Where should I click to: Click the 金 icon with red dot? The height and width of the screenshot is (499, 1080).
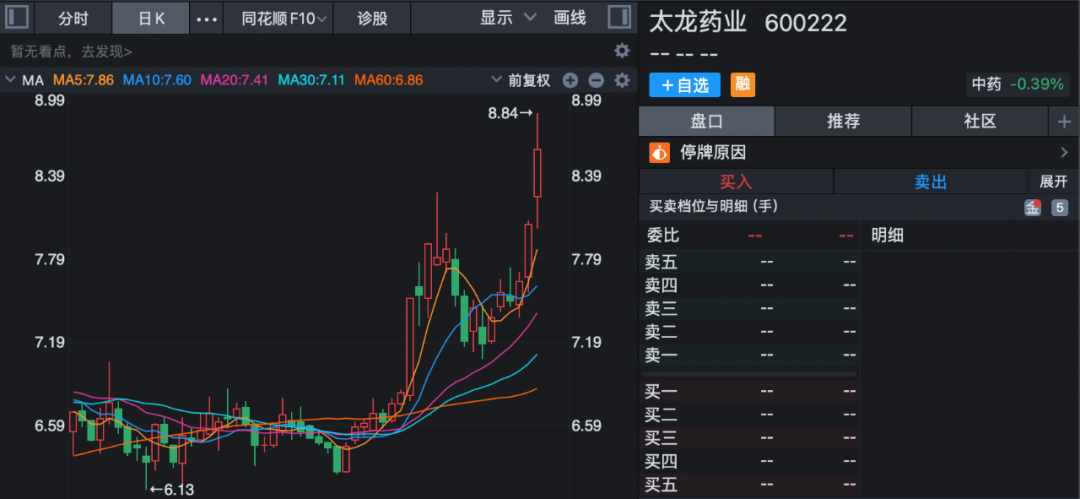[x=1032, y=208]
